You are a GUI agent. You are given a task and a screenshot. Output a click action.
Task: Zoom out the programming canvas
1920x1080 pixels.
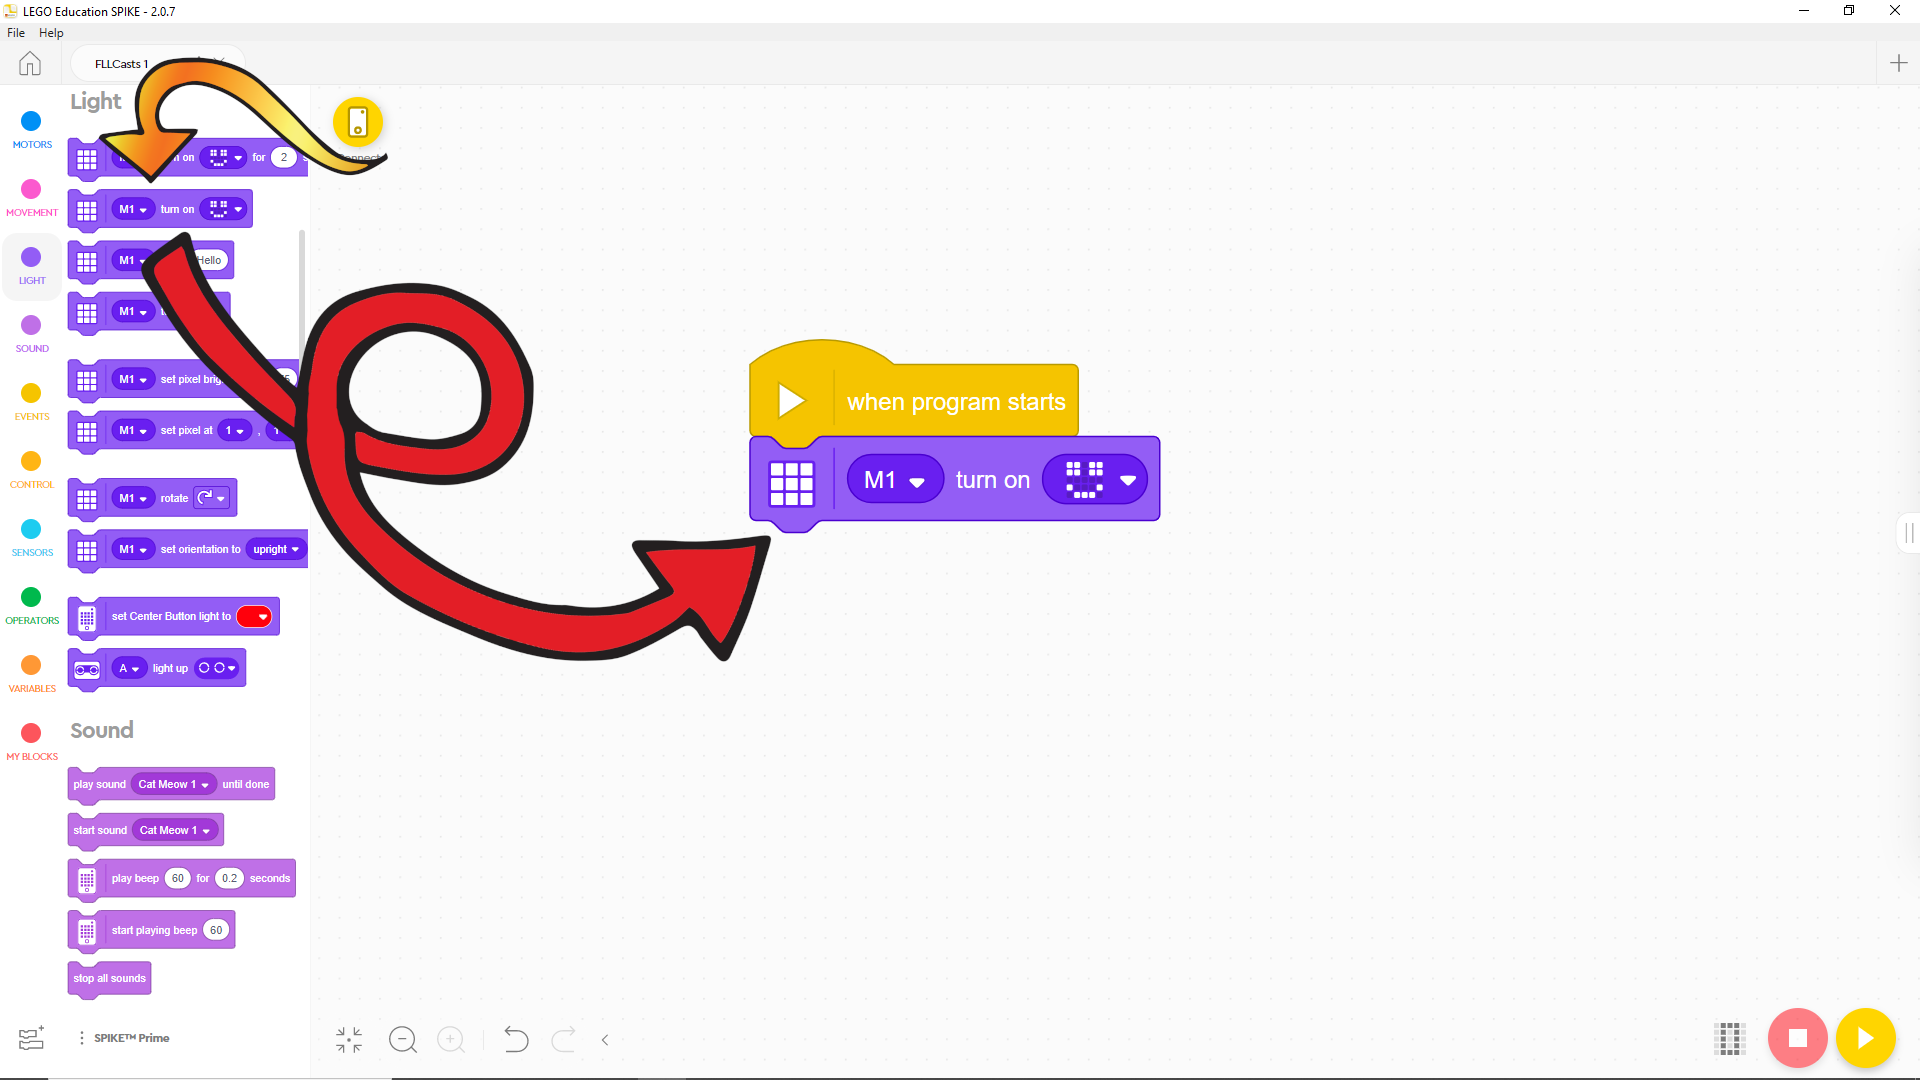point(403,1040)
